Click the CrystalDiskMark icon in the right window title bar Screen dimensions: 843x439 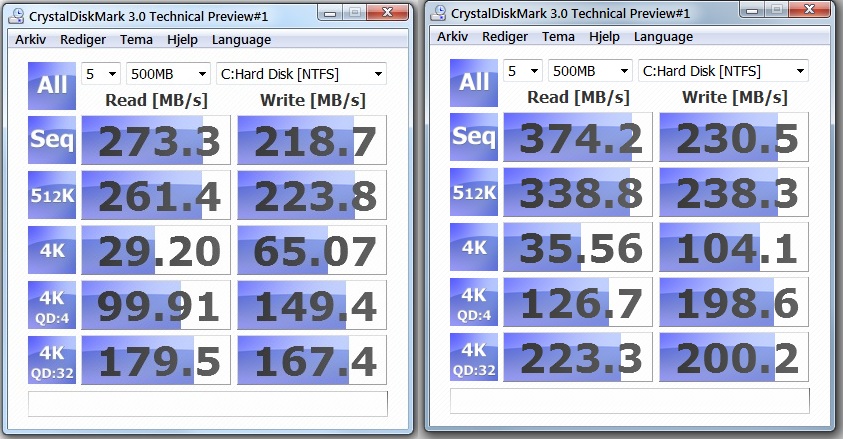point(439,13)
